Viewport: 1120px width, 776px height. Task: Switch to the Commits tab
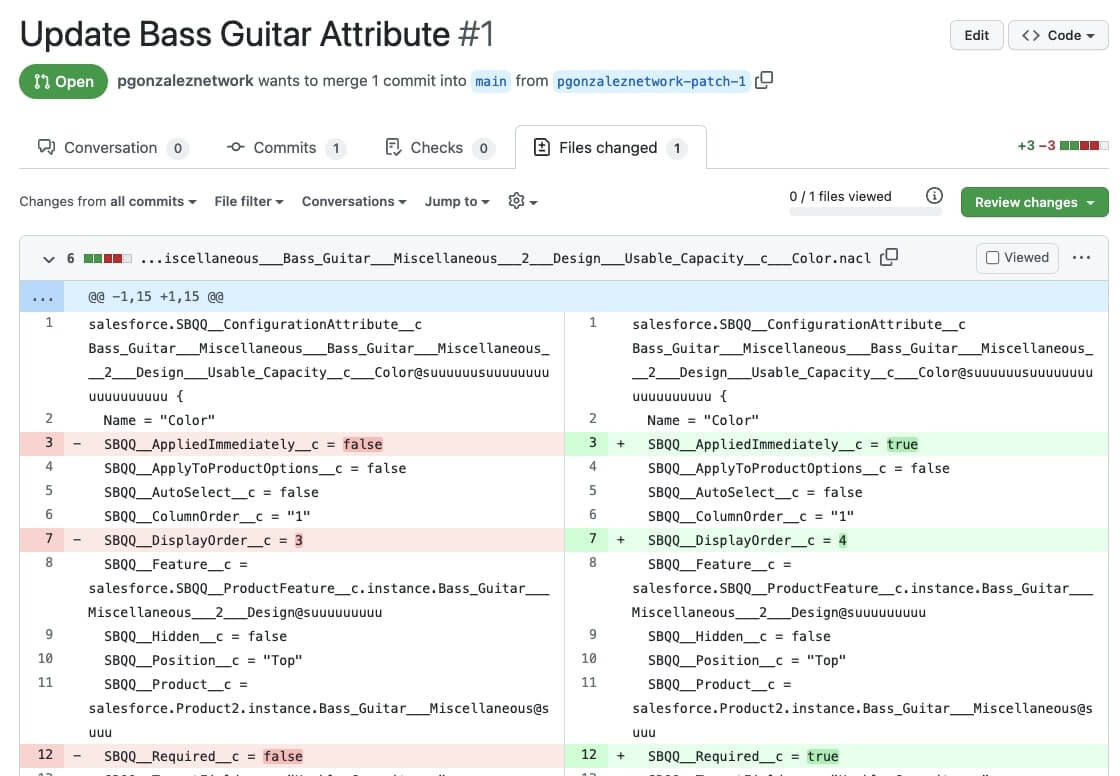(285, 148)
